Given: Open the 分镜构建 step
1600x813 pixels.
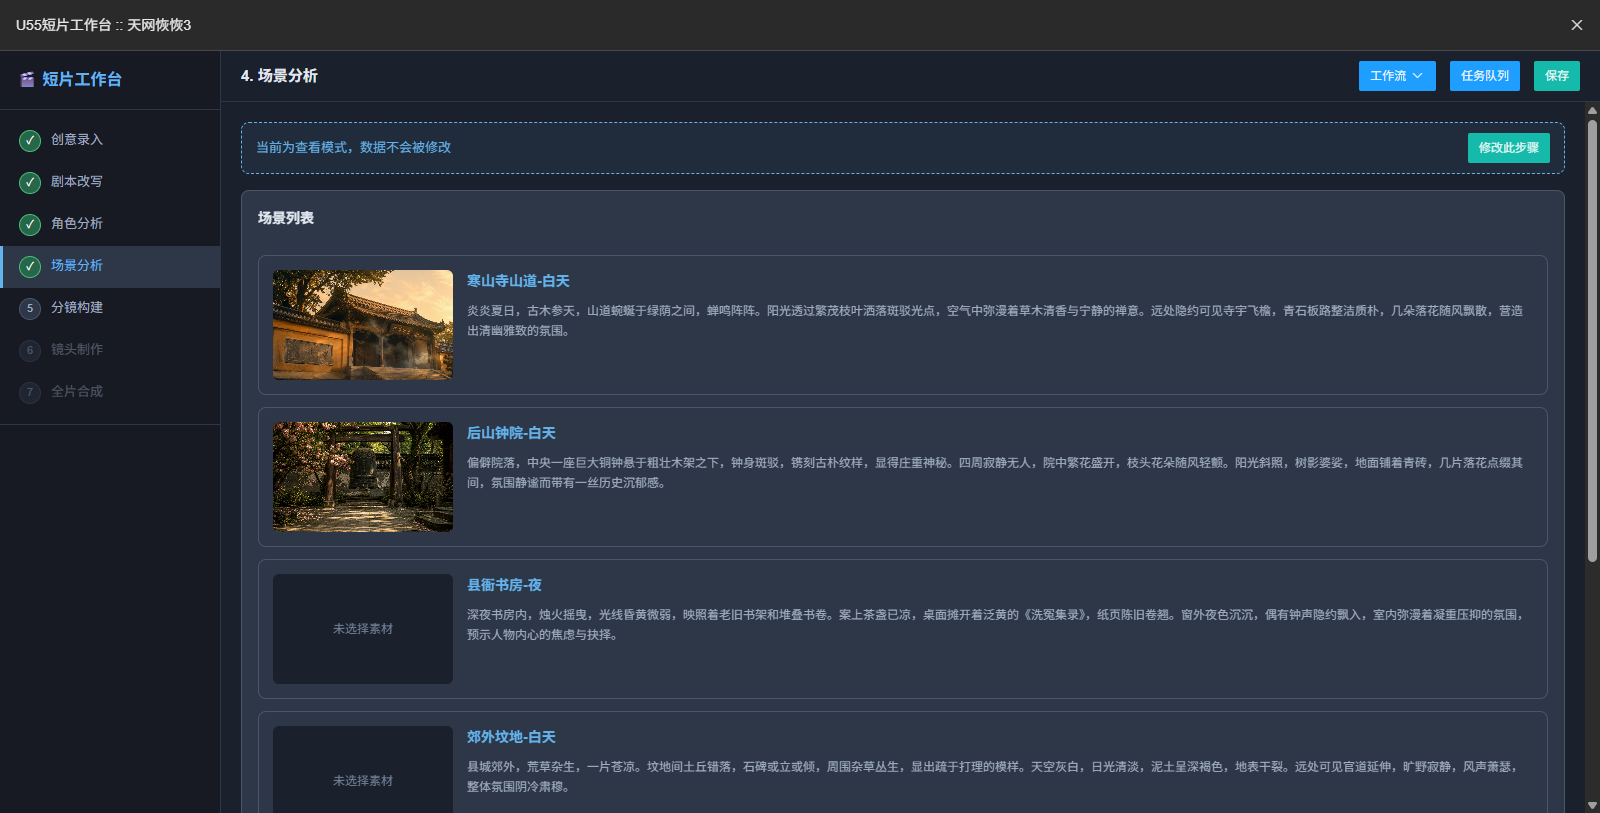Looking at the screenshot, I should point(110,308).
